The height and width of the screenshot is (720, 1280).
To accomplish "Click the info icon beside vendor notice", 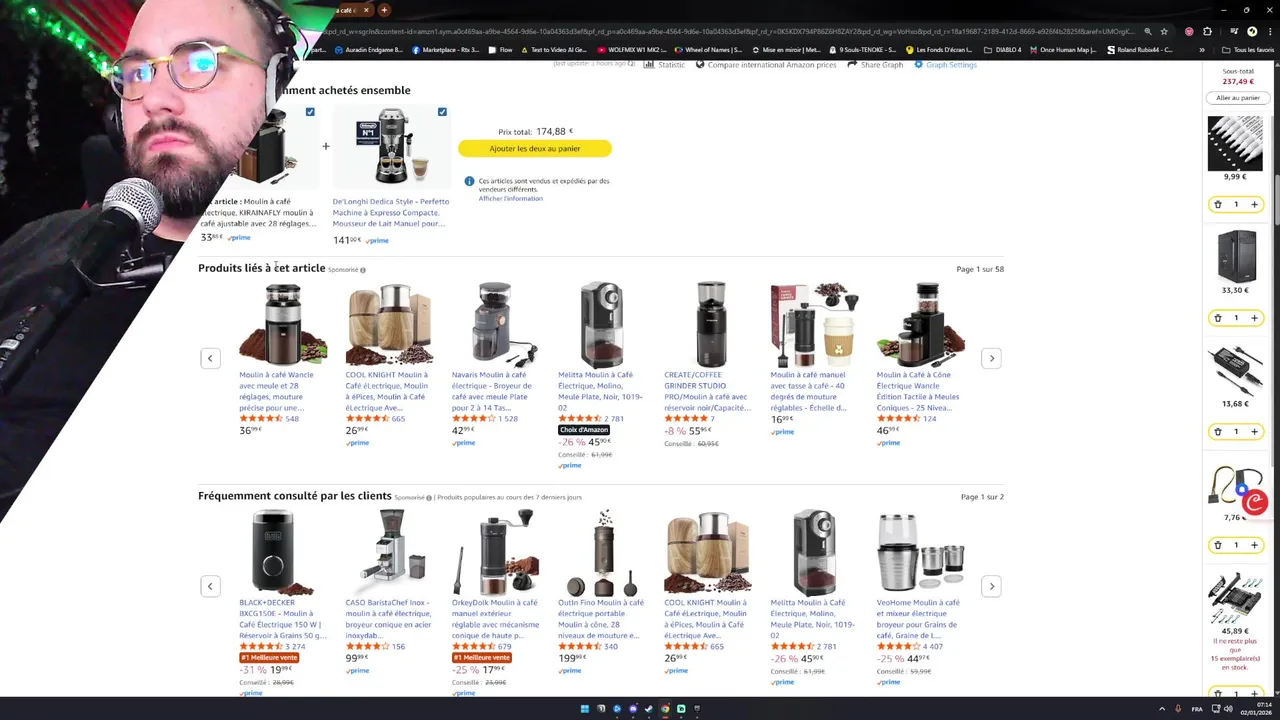I will coord(469,181).
